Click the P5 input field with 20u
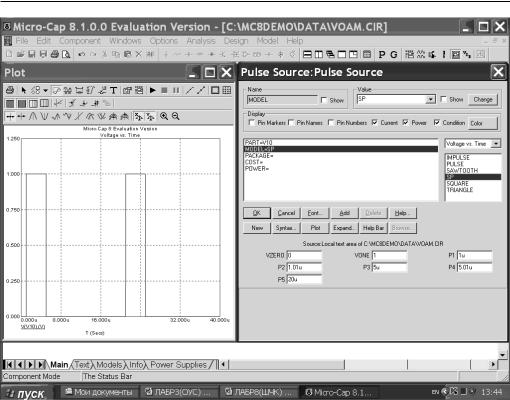Screen dimensions: 510x400 [x=304, y=279]
